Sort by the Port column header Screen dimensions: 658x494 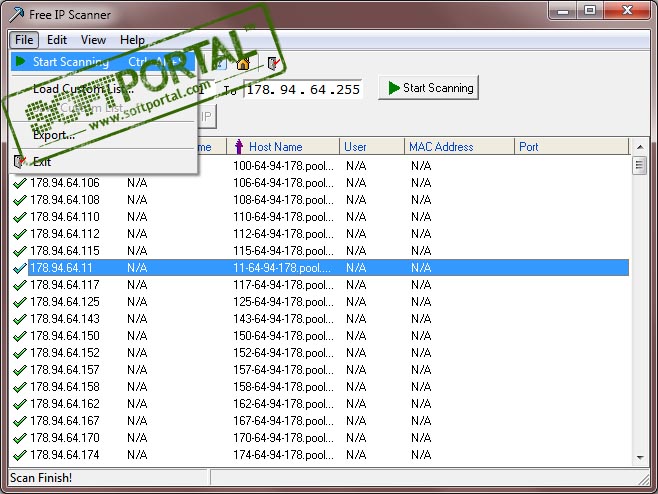pyautogui.click(x=572, y=146)
